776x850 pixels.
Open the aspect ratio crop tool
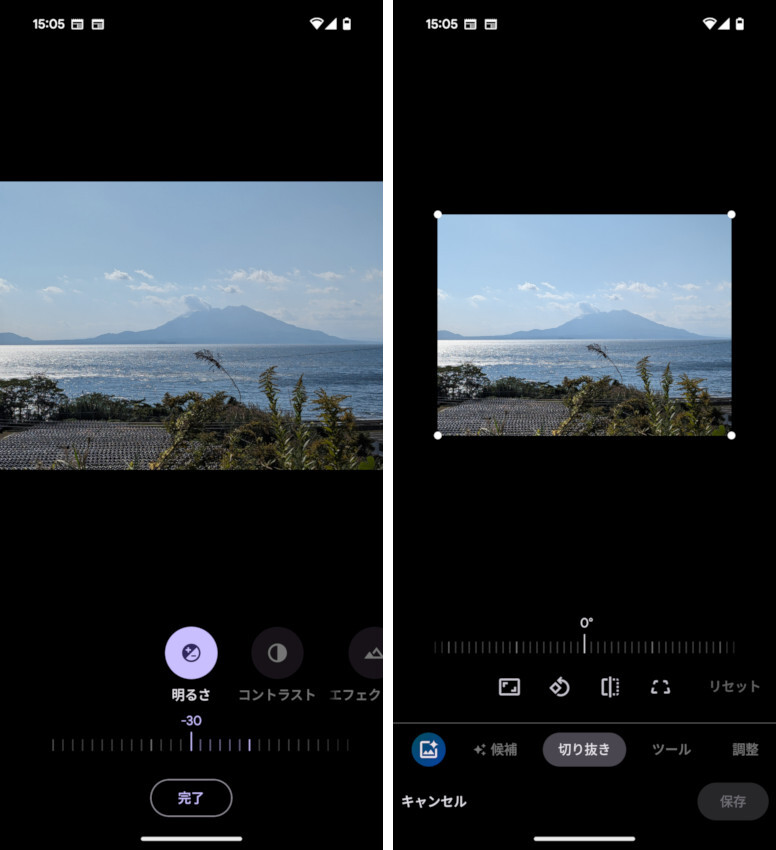coord(509,687)
